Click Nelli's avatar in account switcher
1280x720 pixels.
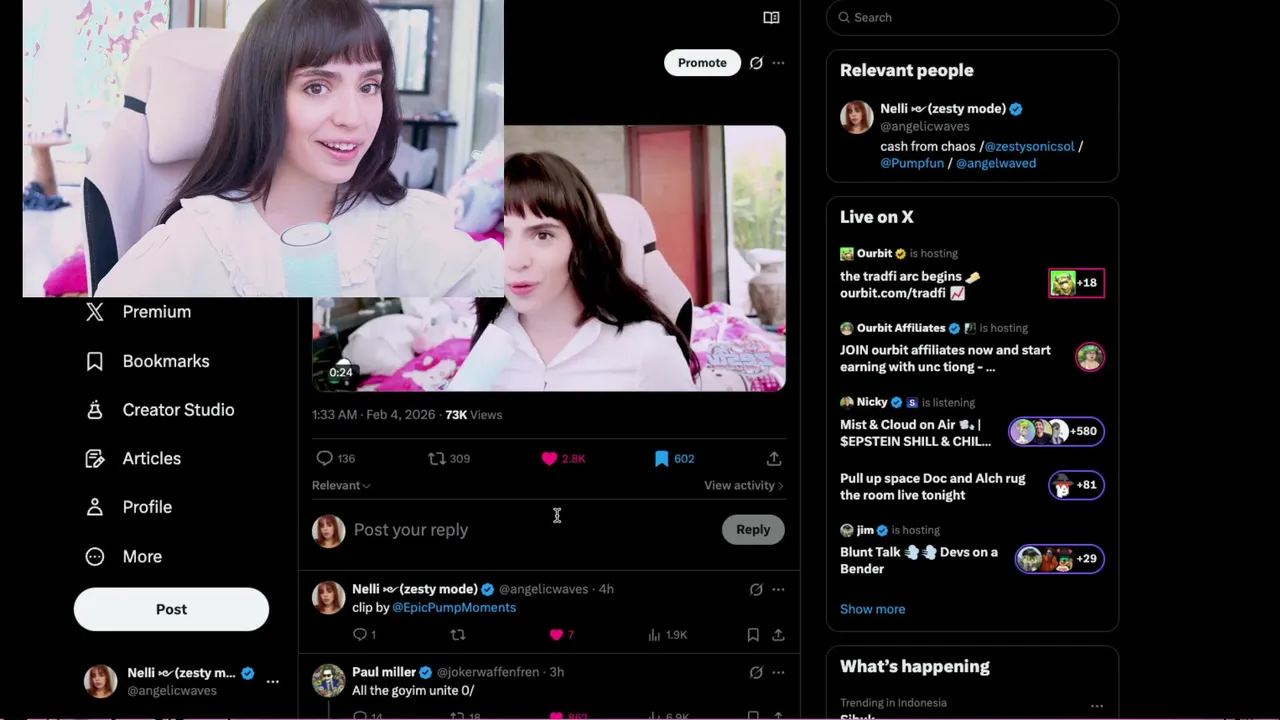[x=100, y=681]
